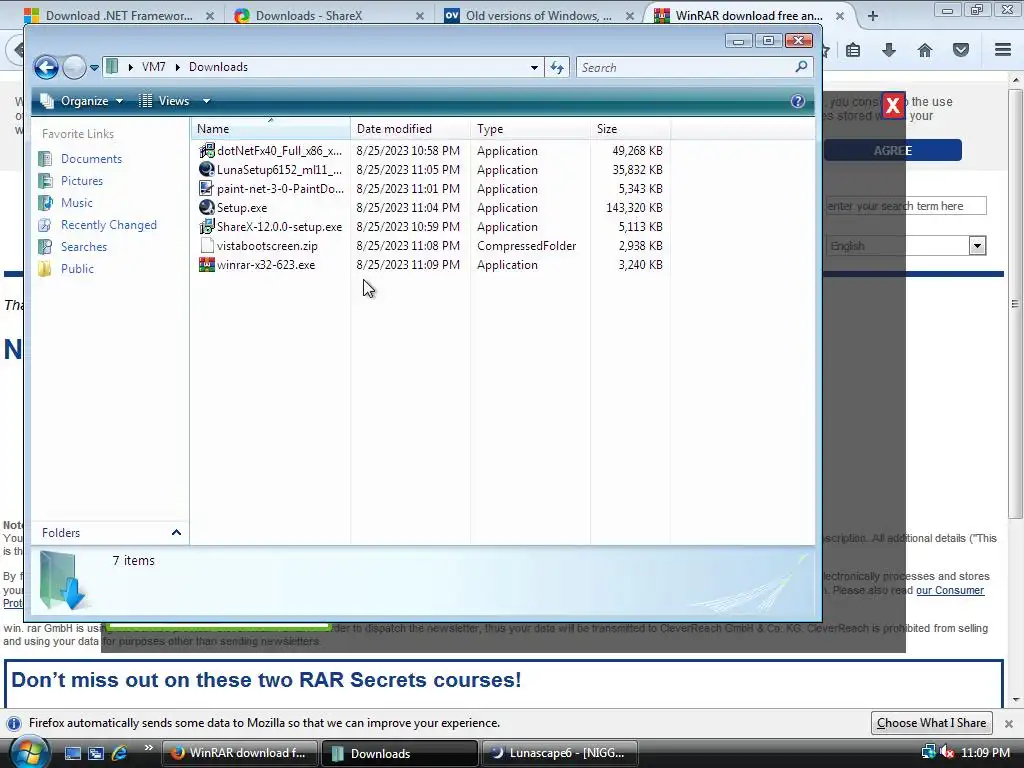The height and width of the screenshot is (768, 1024).
Task: Click Choose What I Share button
Action: [931, 723]
